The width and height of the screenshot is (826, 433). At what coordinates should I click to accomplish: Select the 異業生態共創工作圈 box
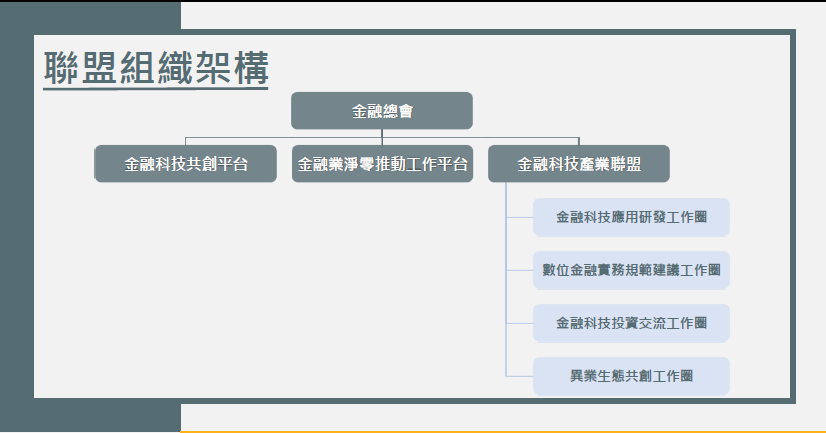pyautogui.click(x=631, y=376)
